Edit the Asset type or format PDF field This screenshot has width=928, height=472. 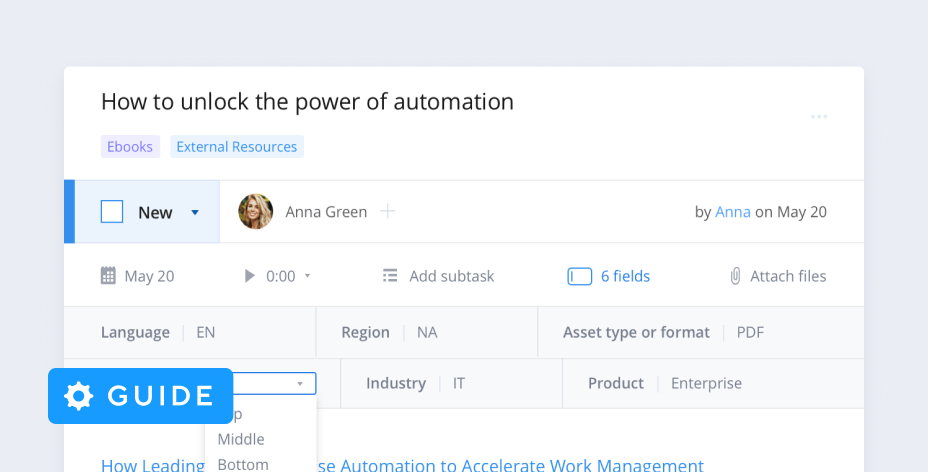pyautogui.click(x=750, y=332)
